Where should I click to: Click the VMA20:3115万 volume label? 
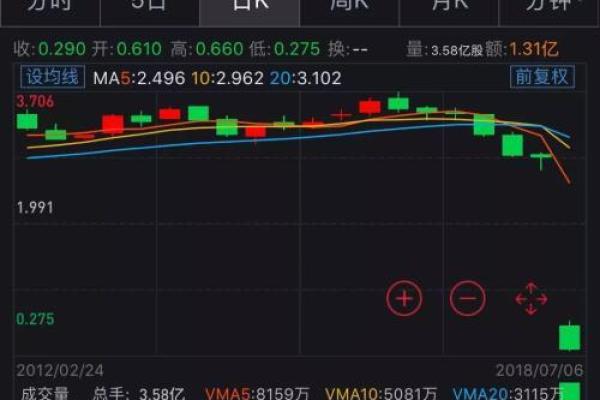tap(508, 393)
